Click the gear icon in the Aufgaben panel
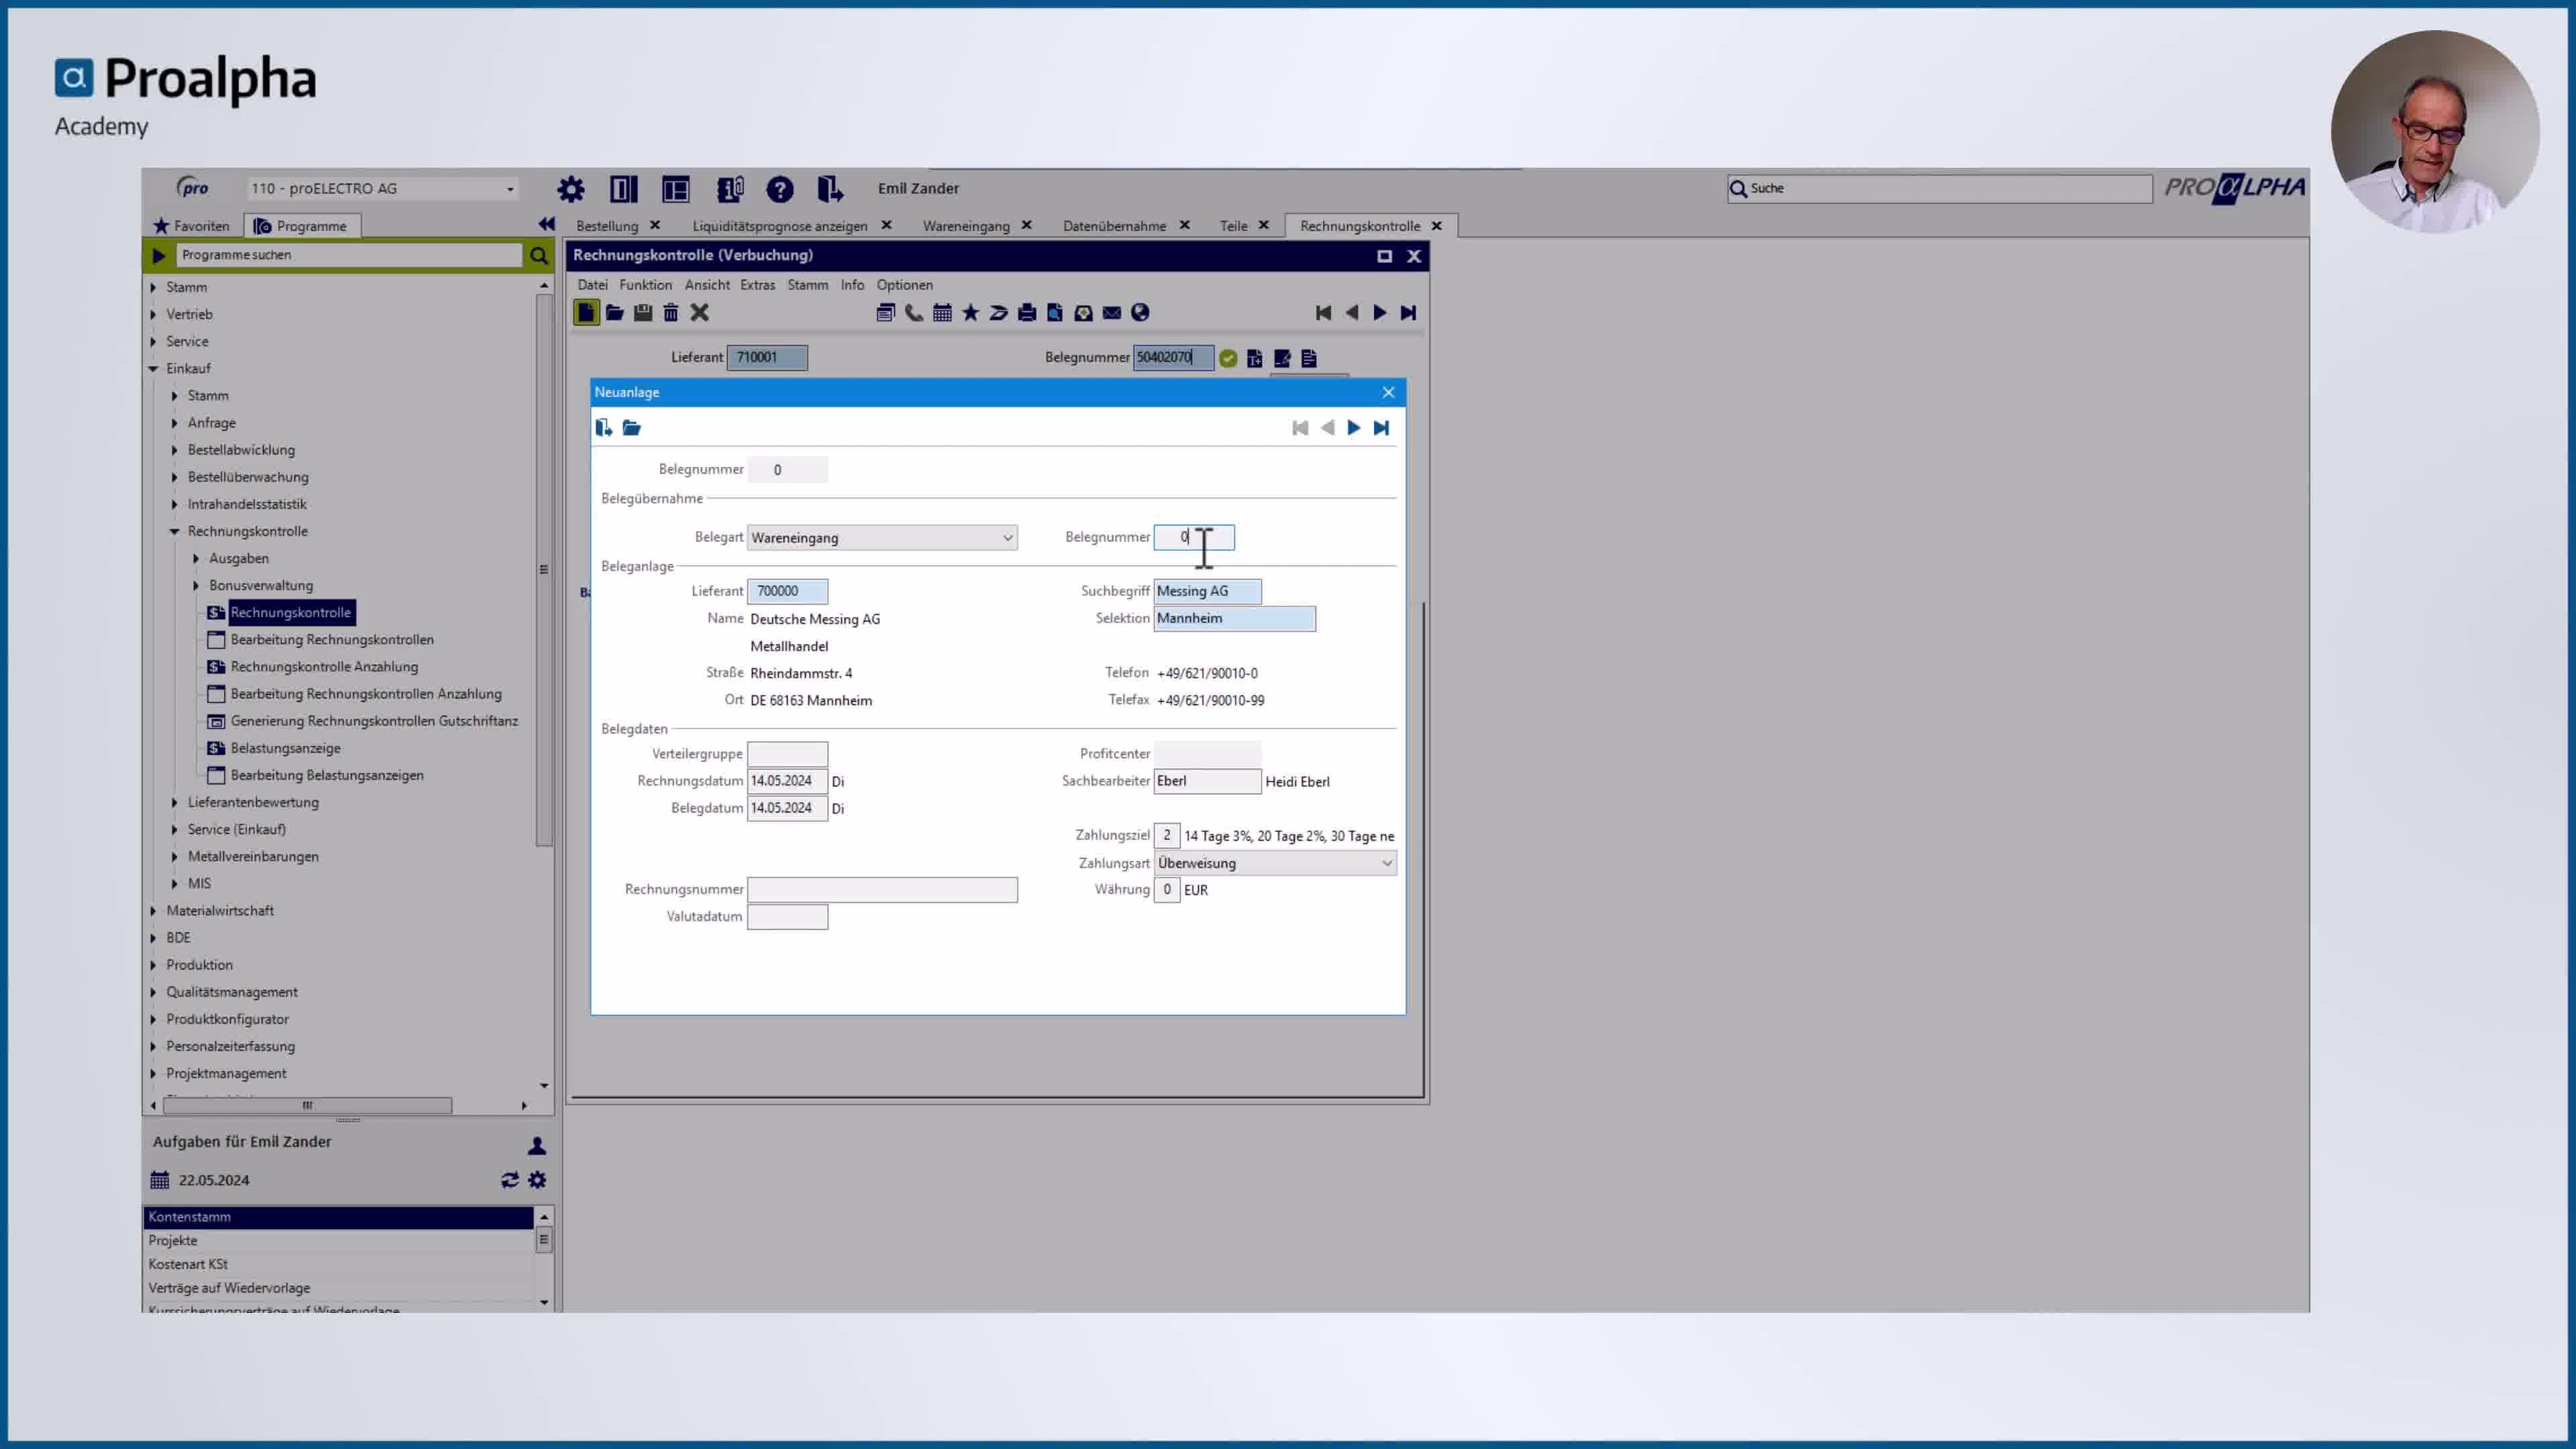The width and height of the screenshot is (2576, 1449). point(537,1180)
